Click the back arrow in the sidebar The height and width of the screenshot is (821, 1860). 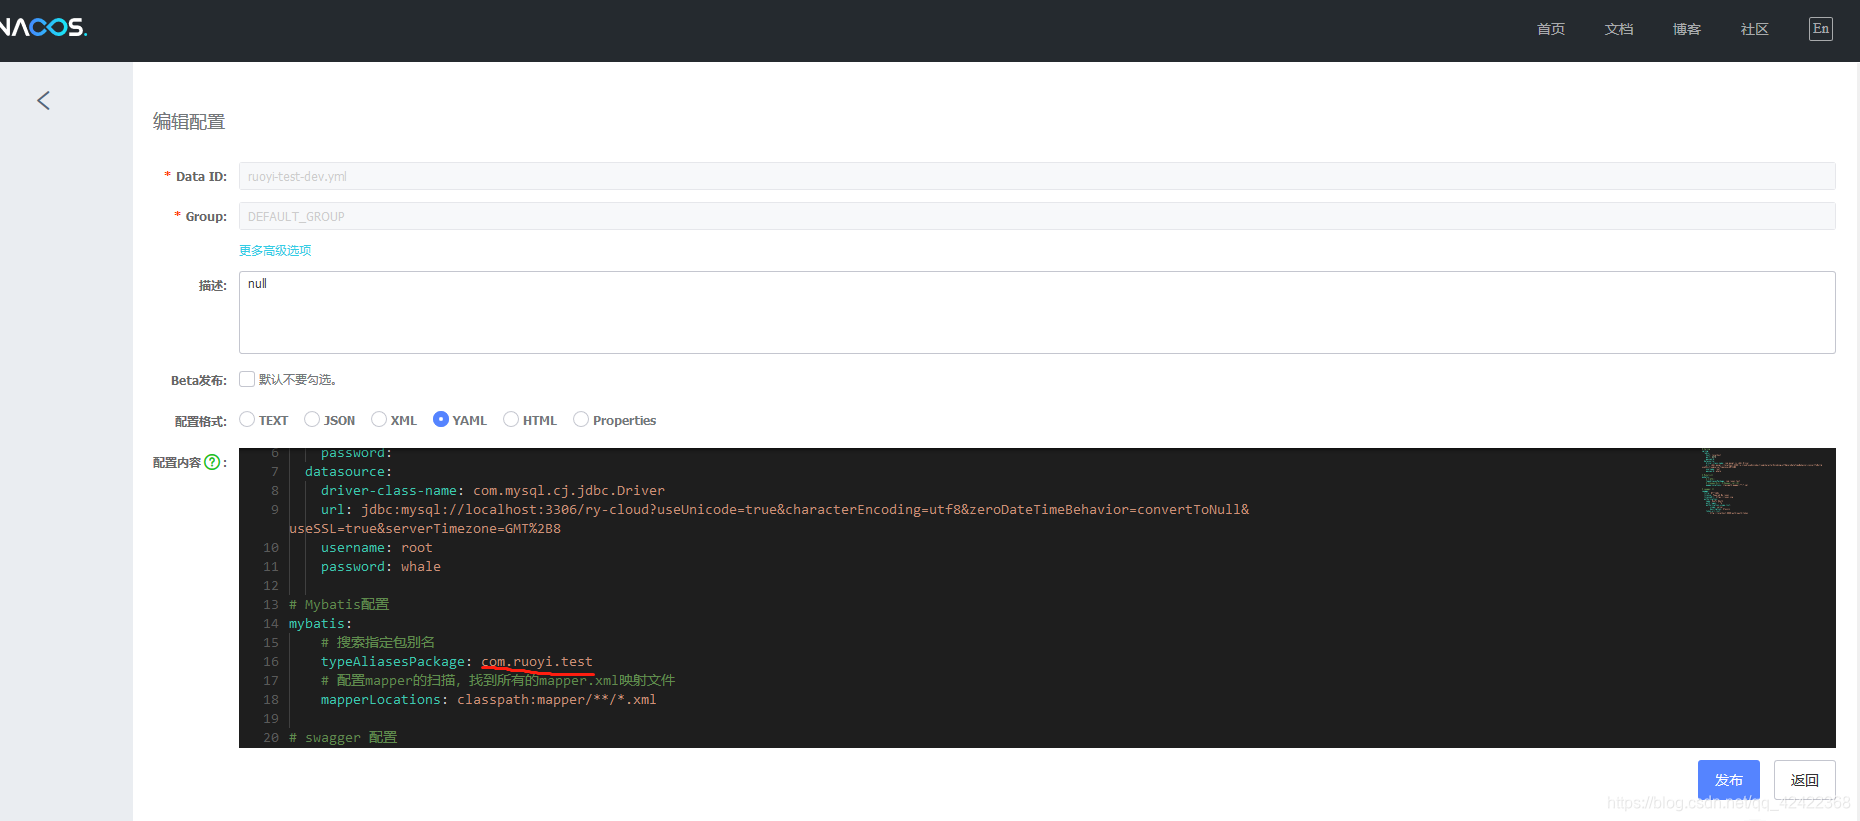(x=43, y=100)
